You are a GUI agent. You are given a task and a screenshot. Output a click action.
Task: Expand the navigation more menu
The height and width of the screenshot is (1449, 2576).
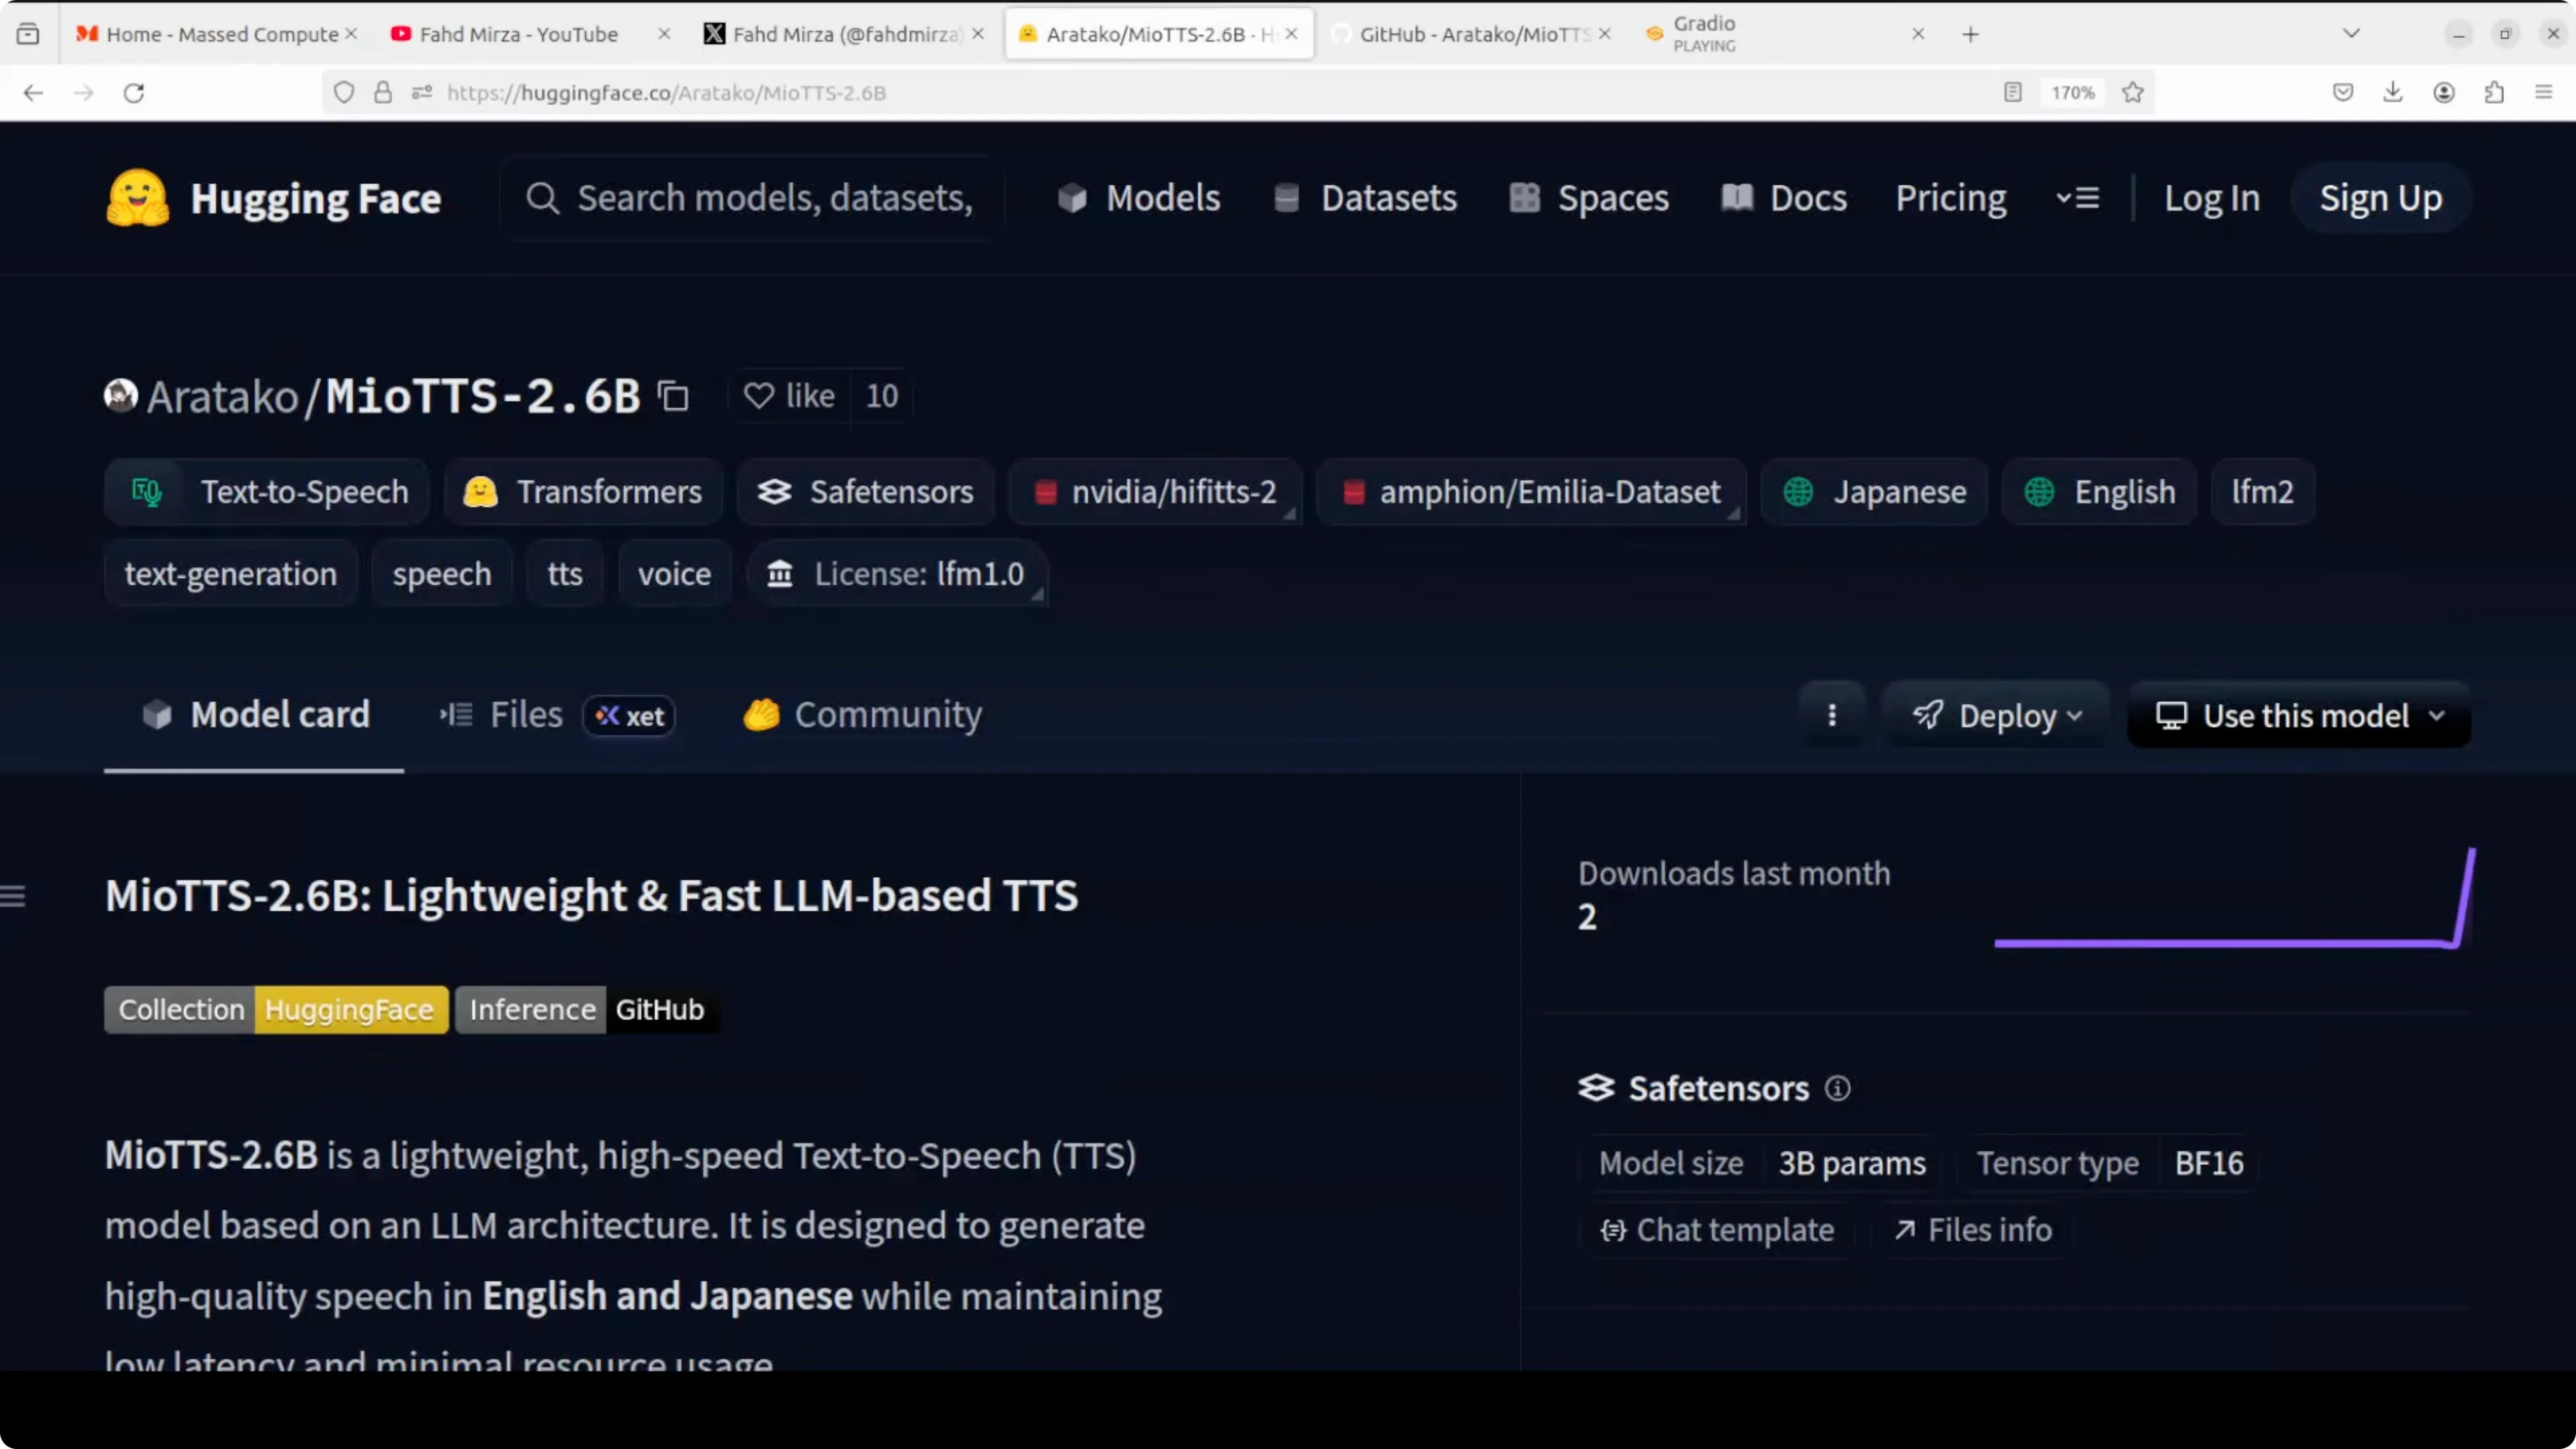2077,198
